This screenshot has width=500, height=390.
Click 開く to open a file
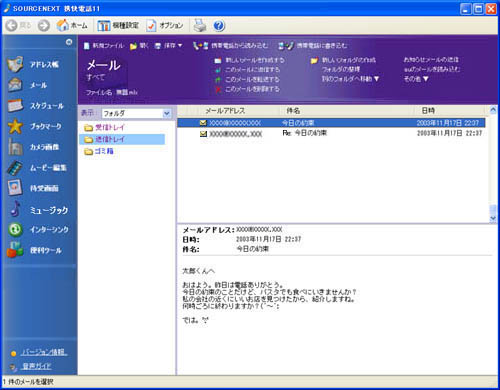coord(139,46)
